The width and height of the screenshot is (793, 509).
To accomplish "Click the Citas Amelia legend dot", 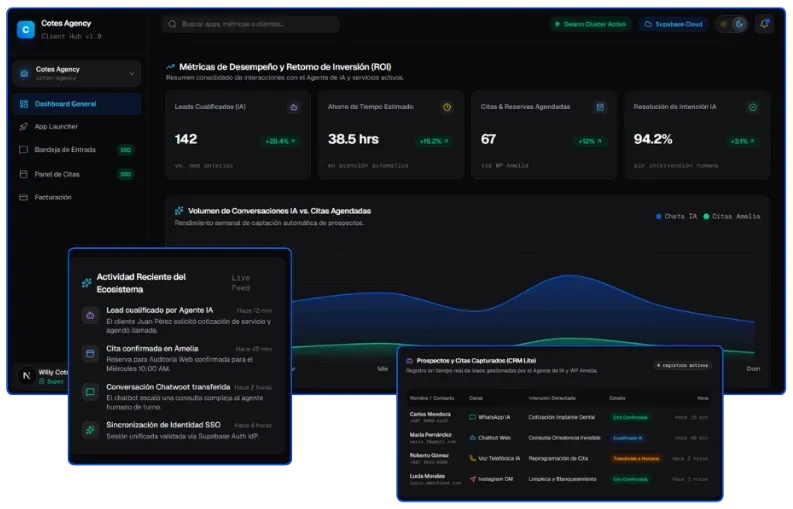I will [x=706, y=217].
